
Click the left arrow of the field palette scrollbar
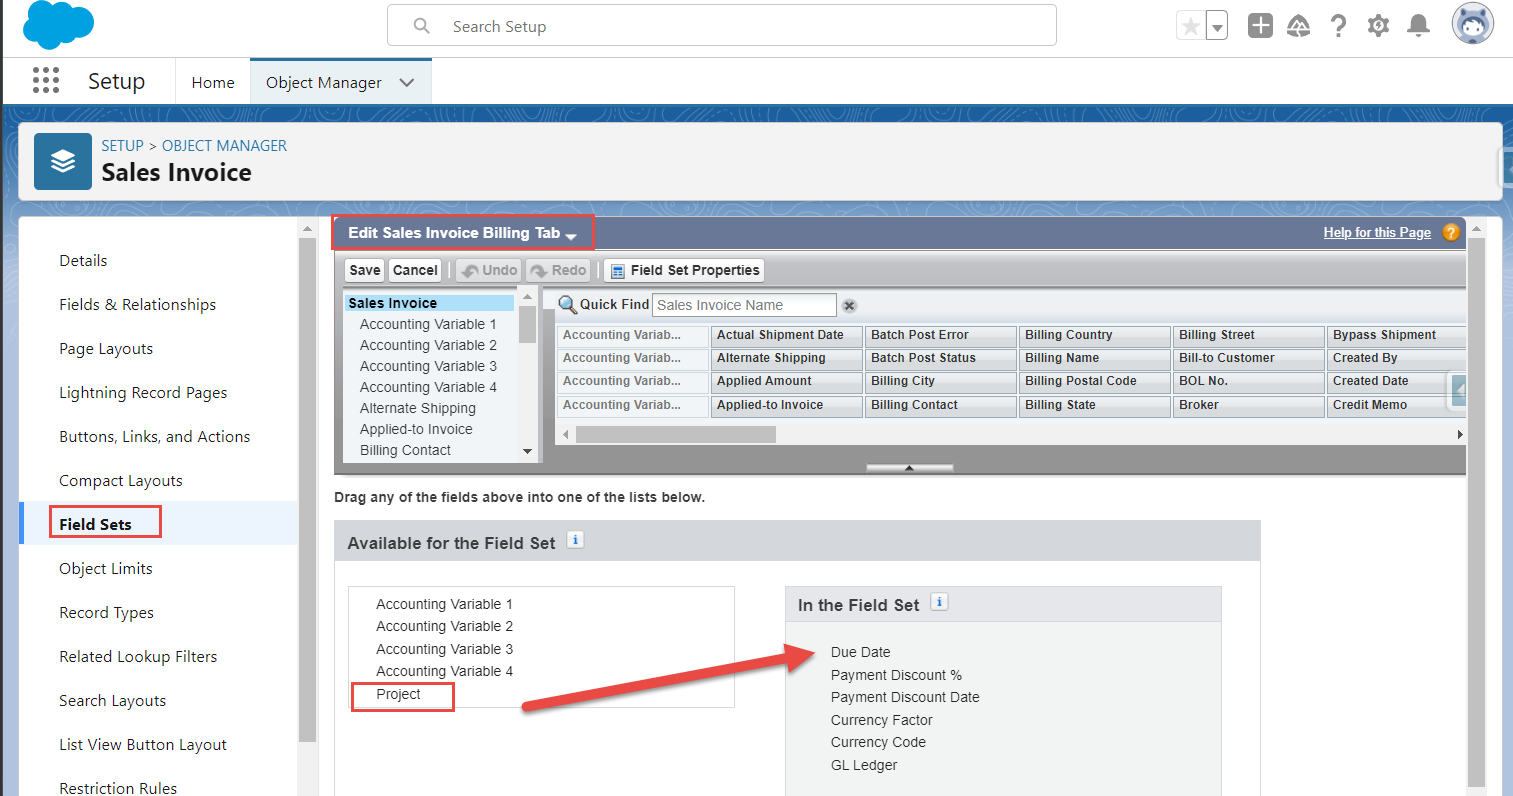[x=565, y=435]
